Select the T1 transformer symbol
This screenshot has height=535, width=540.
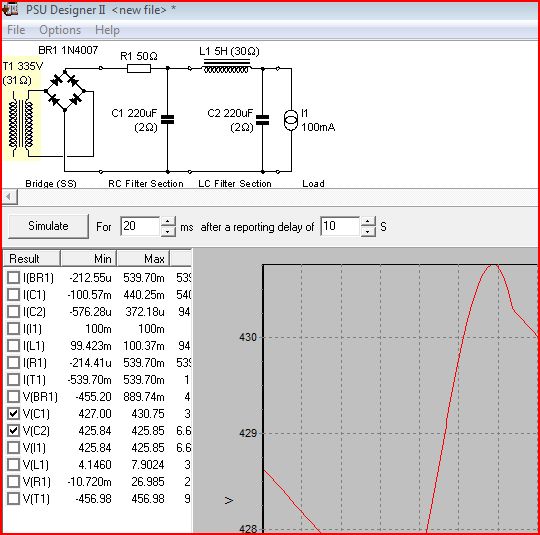(x=21, y=125)
